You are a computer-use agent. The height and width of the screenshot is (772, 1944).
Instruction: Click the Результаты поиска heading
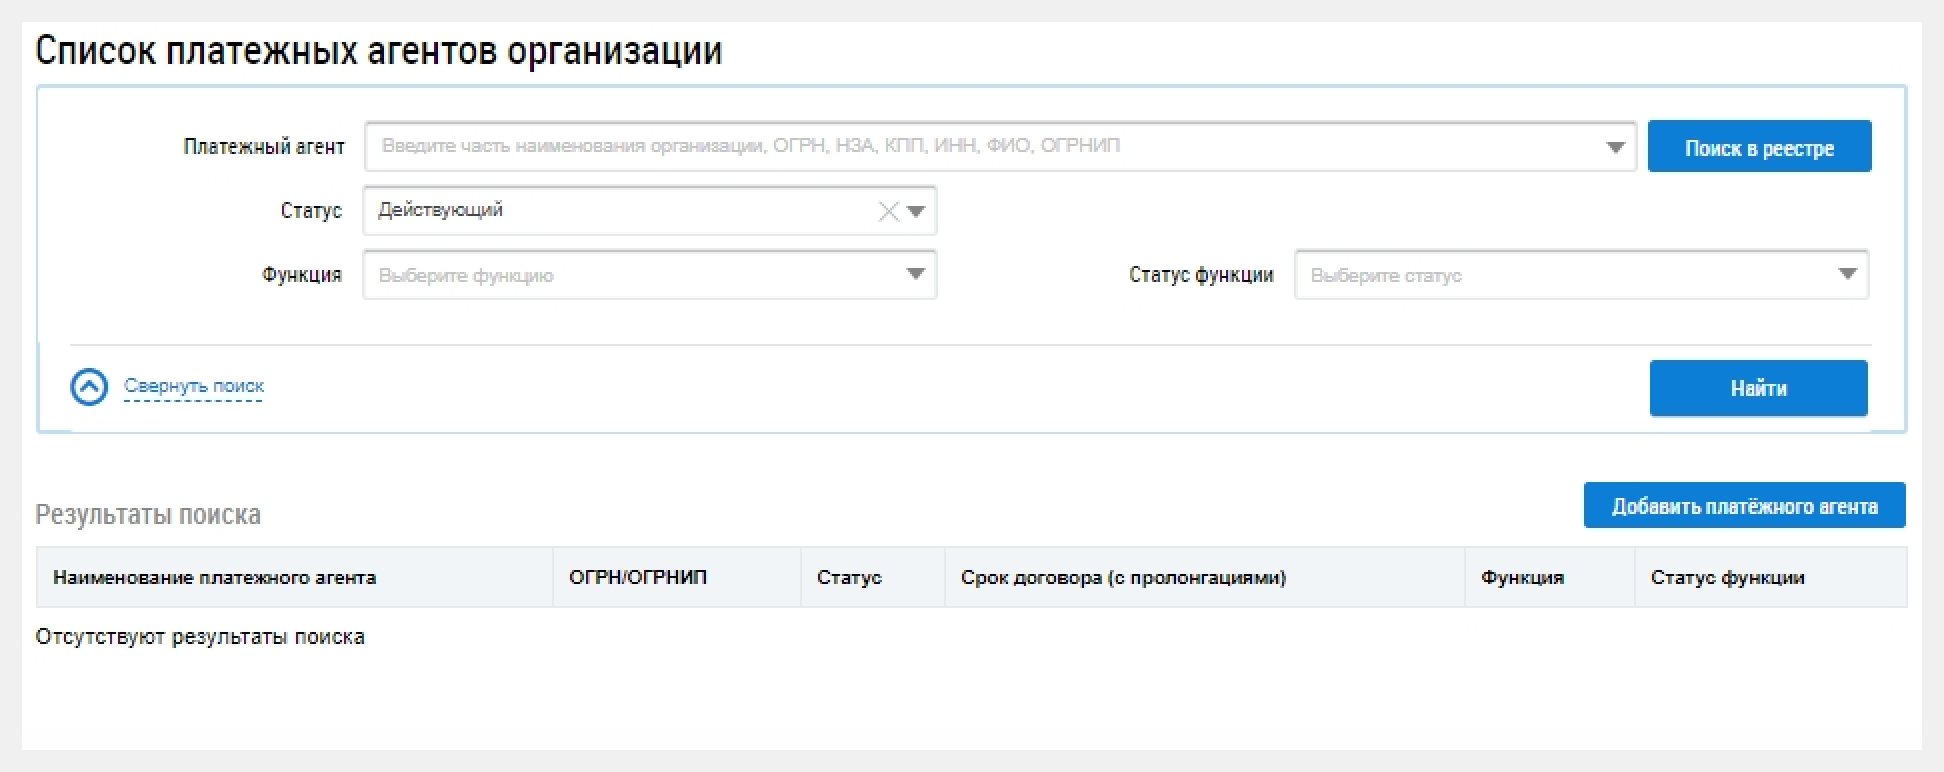(148, 514)
